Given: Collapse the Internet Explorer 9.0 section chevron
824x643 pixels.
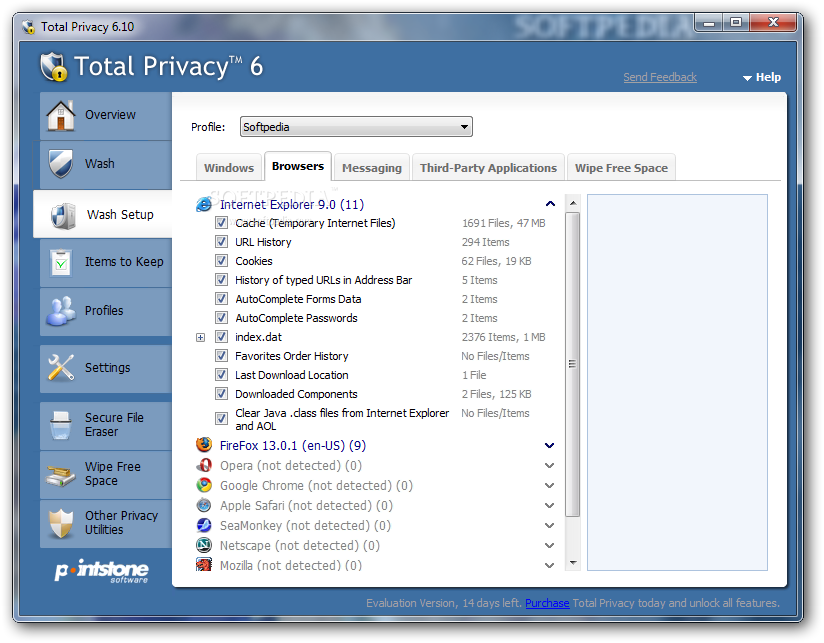Looking at the screenshot, I should pos(550,203).
